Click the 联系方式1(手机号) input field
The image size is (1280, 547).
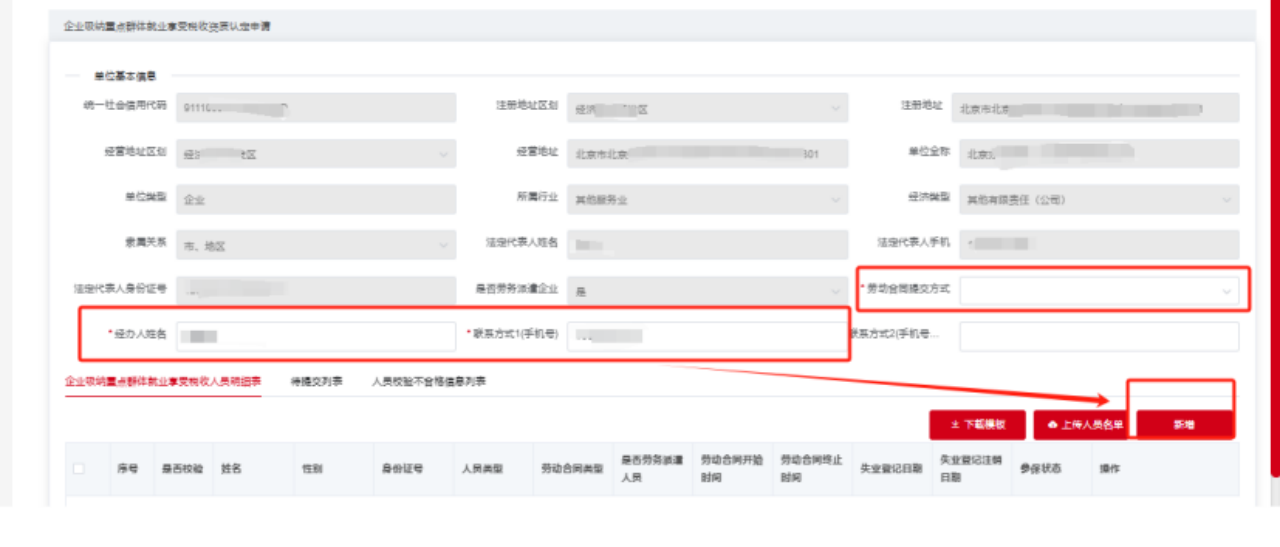point(707,336)
